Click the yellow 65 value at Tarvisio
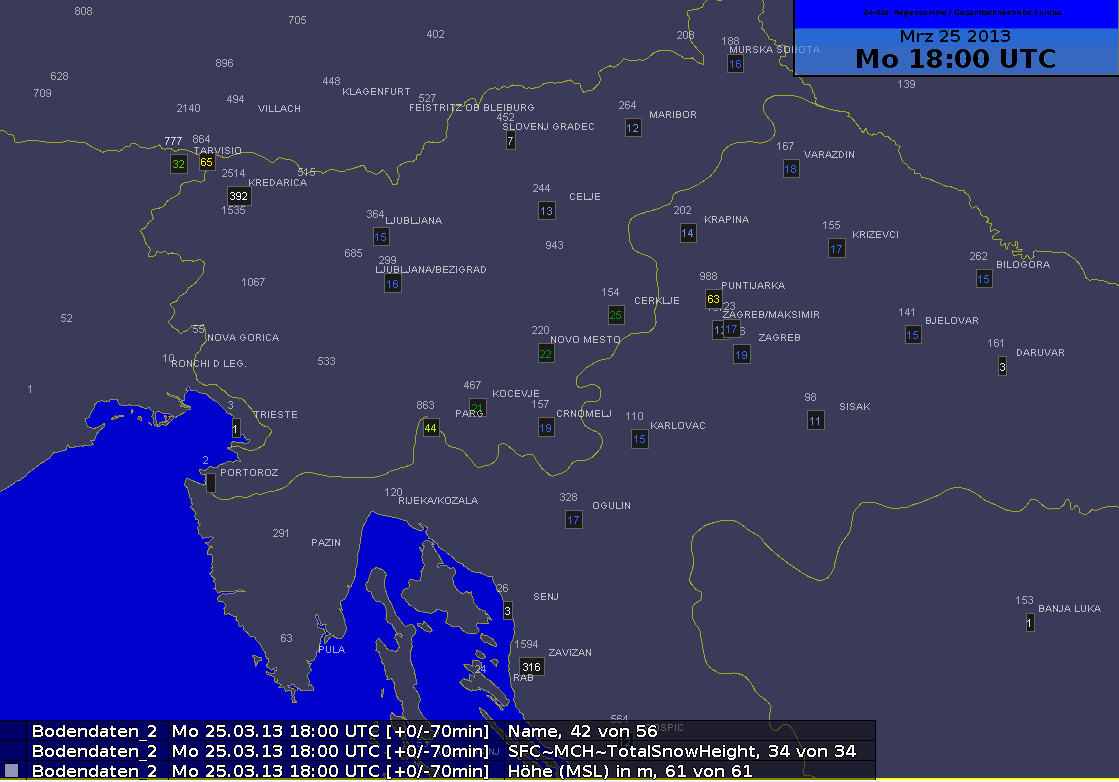 (x=206, y=163)
